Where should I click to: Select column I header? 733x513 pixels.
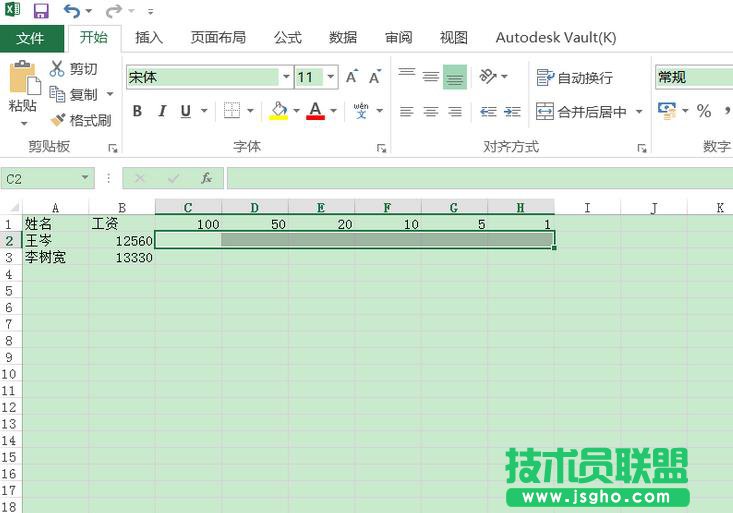(x=587, y=207)
